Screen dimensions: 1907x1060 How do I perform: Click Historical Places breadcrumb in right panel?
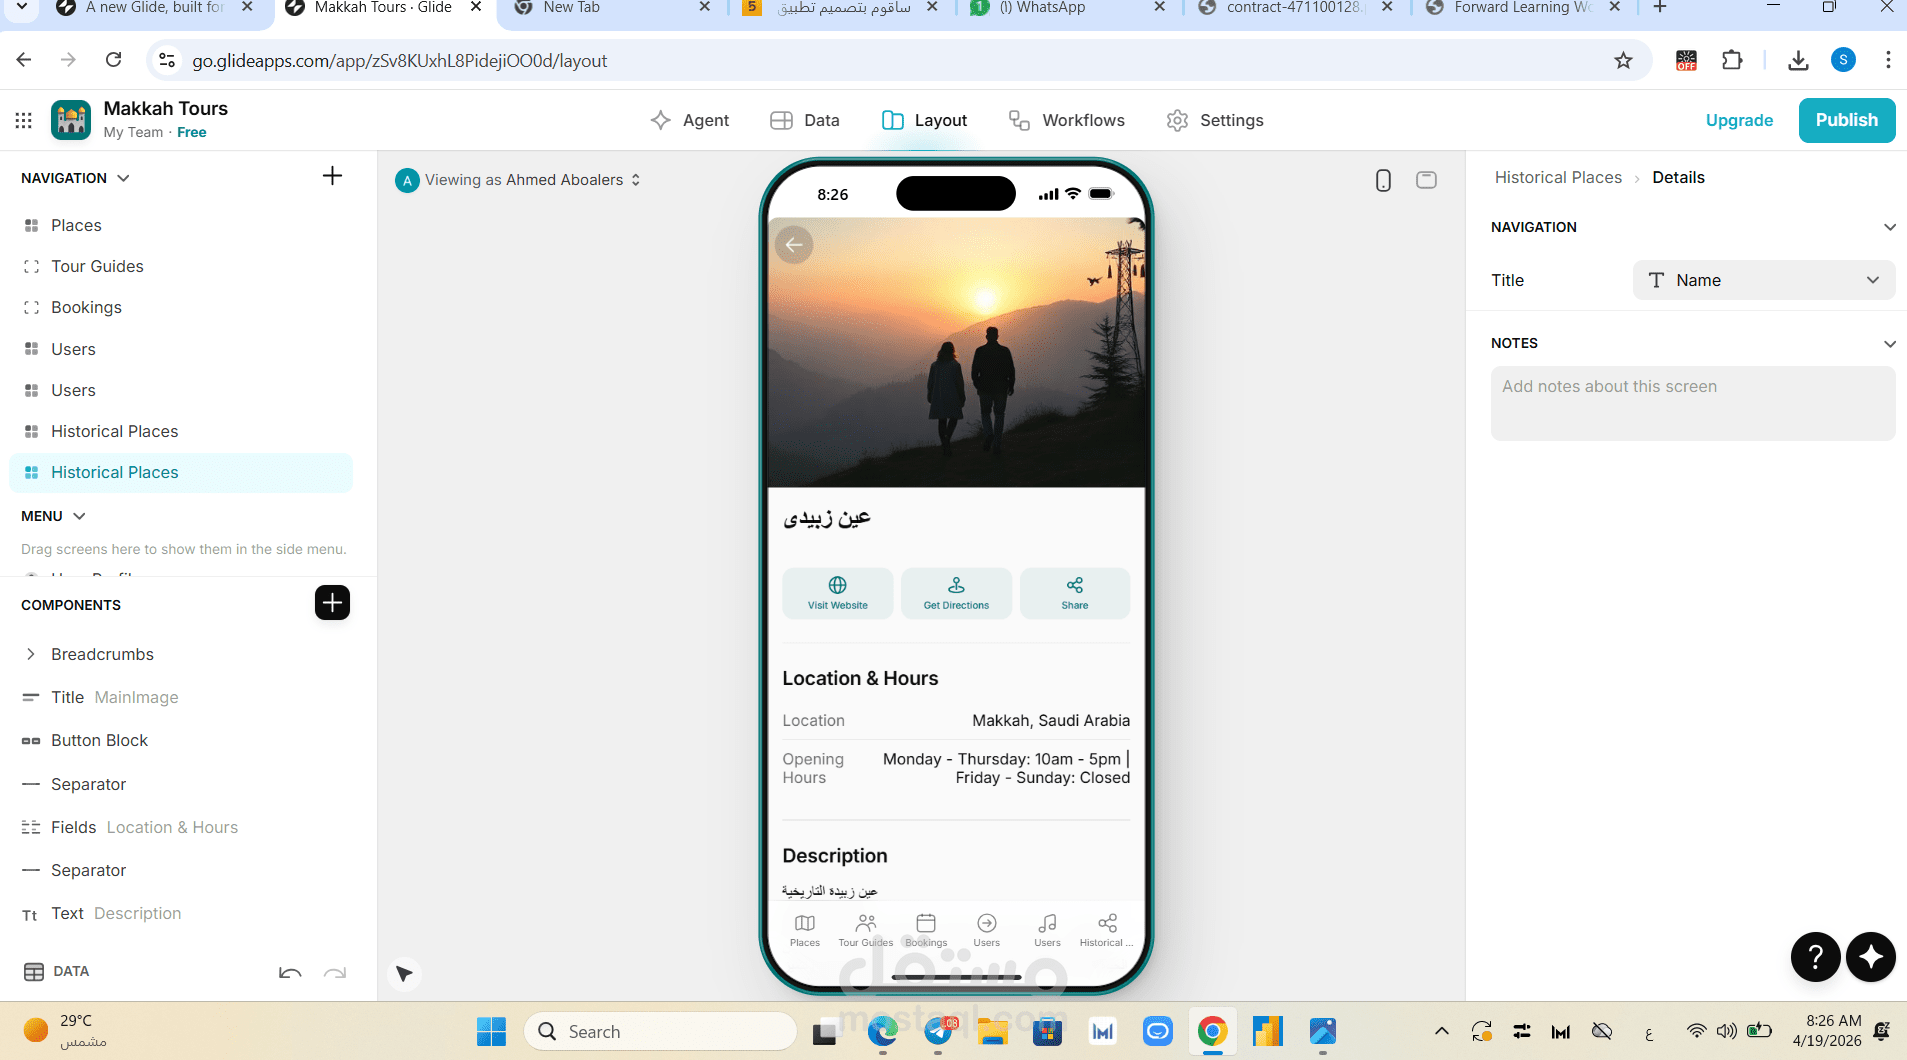tap(1558, 177)
